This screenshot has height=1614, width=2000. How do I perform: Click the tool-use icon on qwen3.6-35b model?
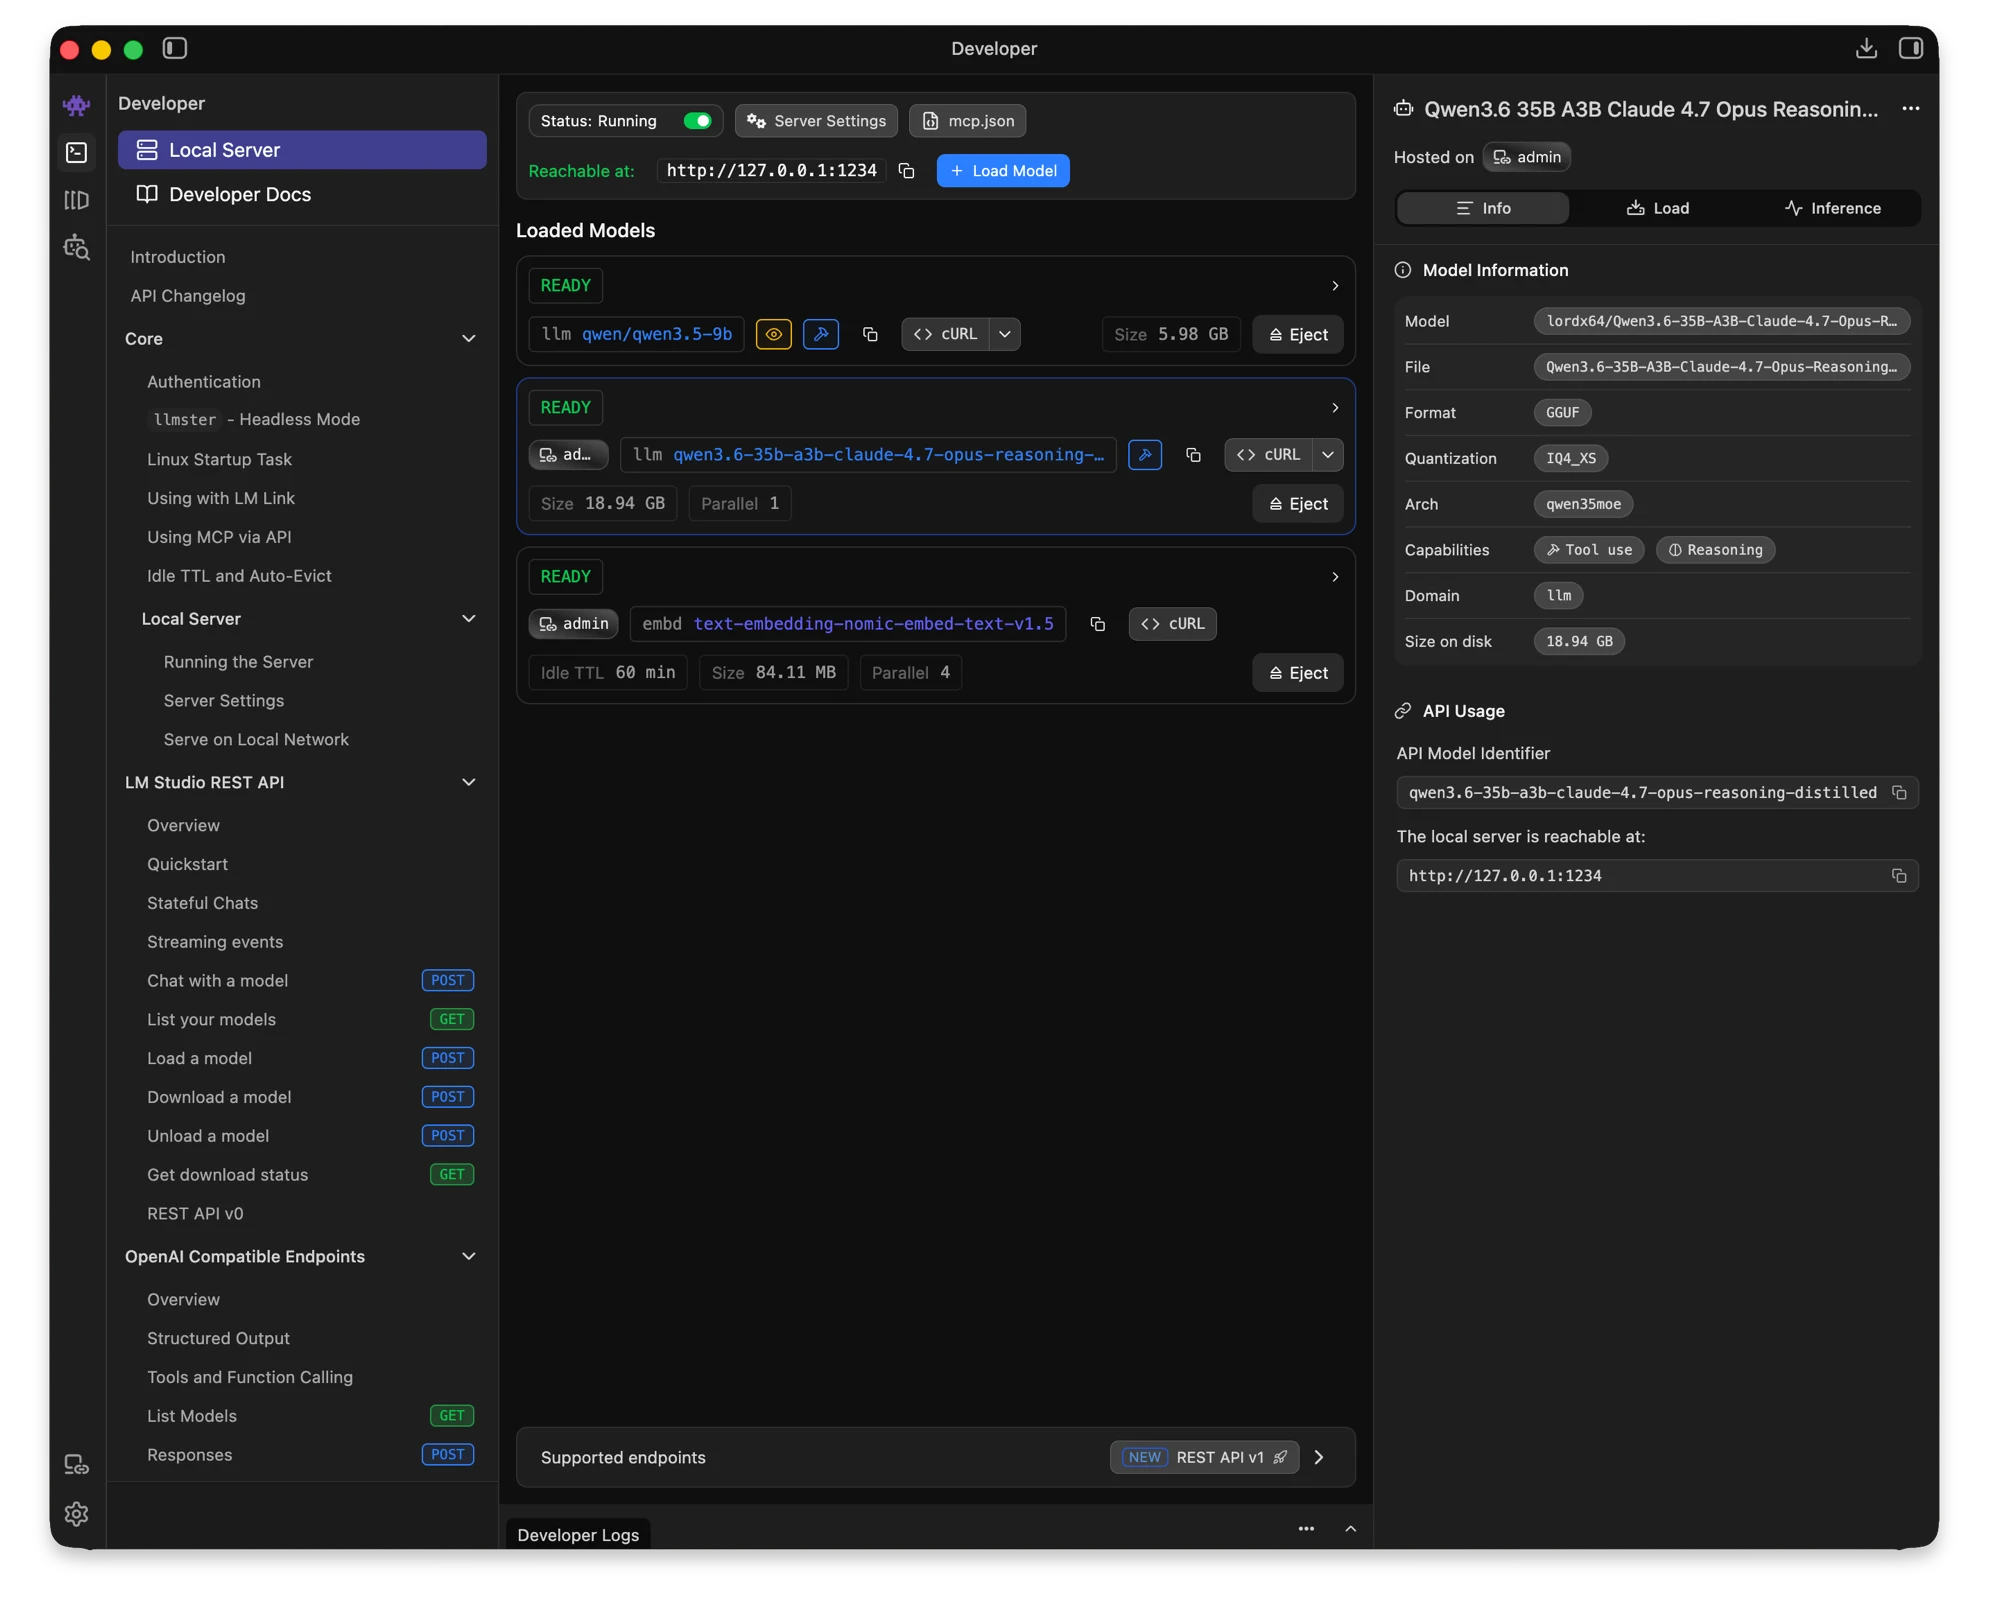[1145, 455]
